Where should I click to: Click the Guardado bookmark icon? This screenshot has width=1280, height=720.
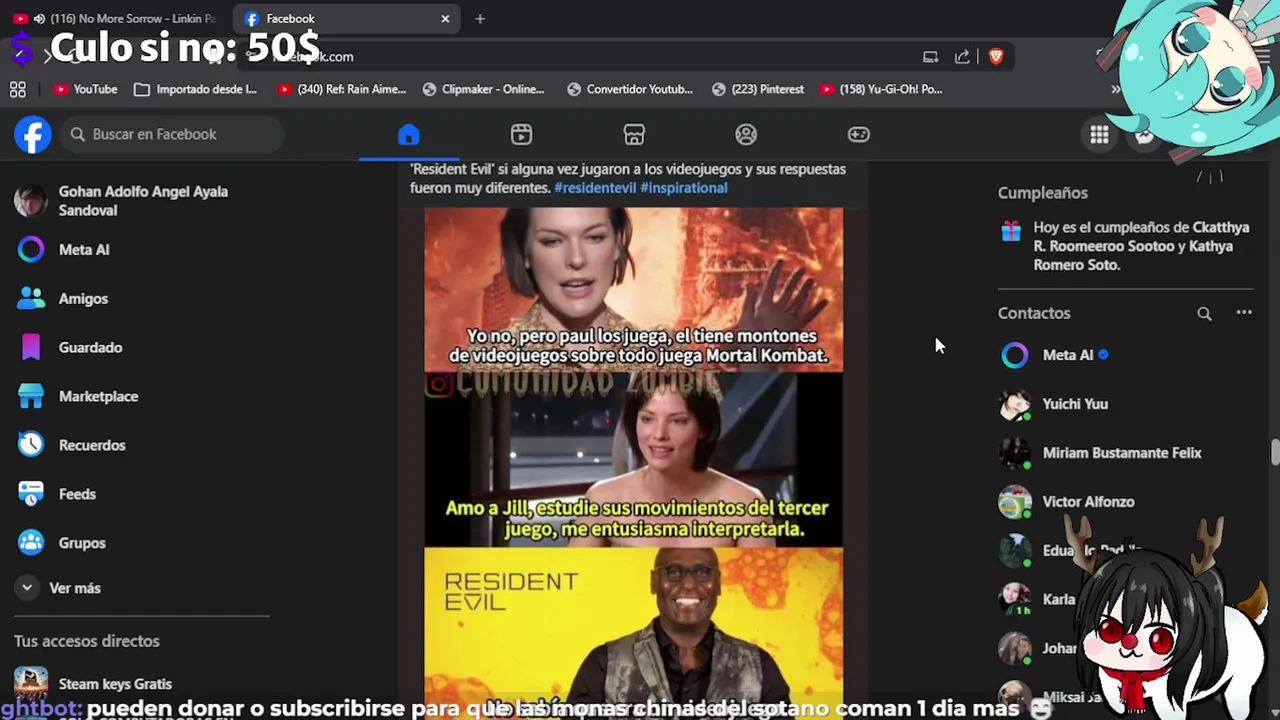click(x=31, y=348)
